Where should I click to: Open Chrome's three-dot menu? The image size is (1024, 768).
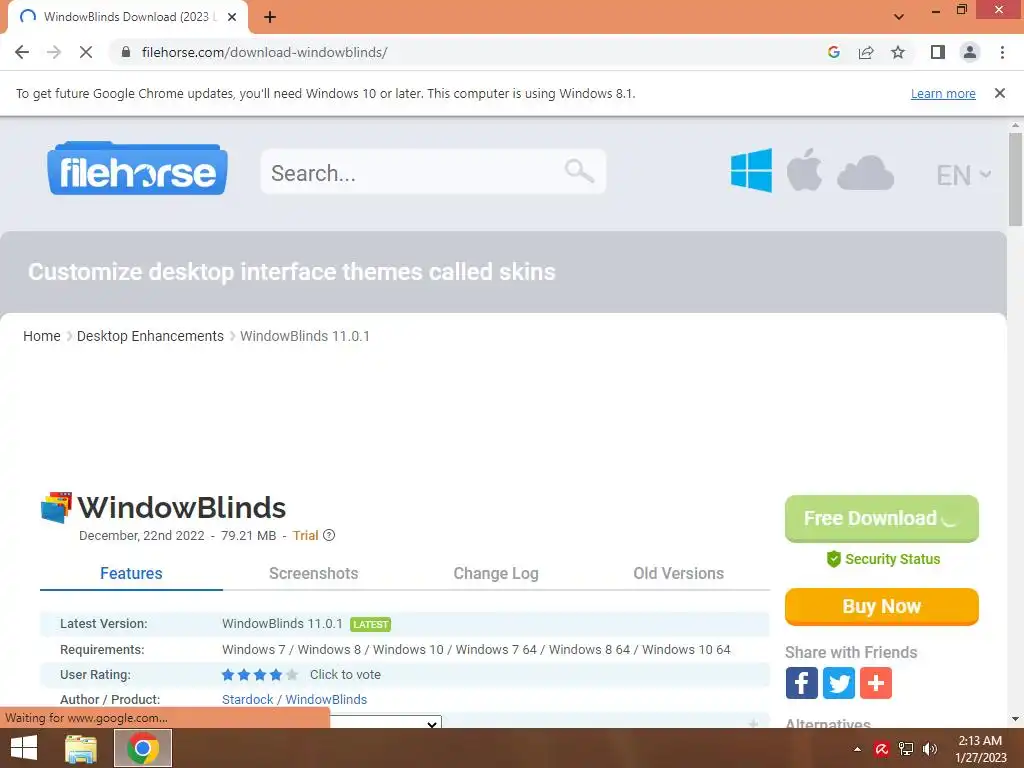1002,52
